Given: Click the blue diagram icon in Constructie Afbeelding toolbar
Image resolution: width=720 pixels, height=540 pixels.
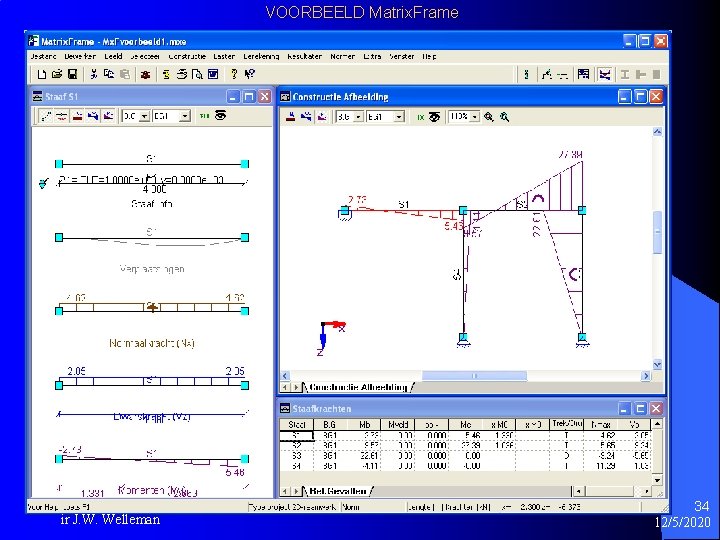Looking at the screenshot, I should tap(306, 117).
